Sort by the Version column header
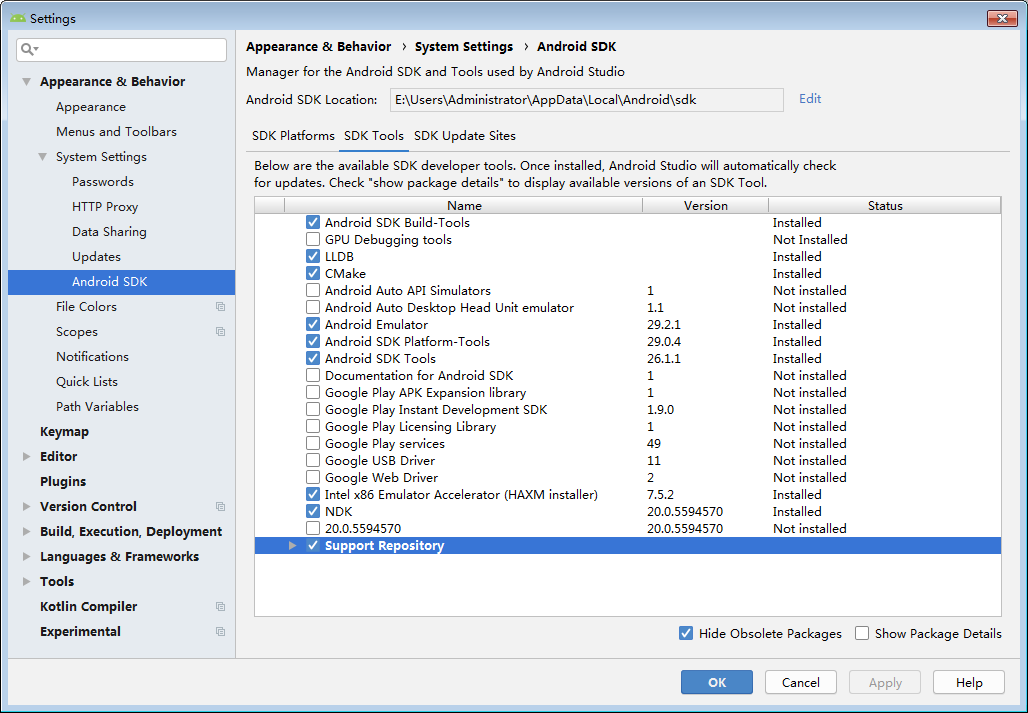The width and height of the screenshot is (1028, 713). (705, 205)
